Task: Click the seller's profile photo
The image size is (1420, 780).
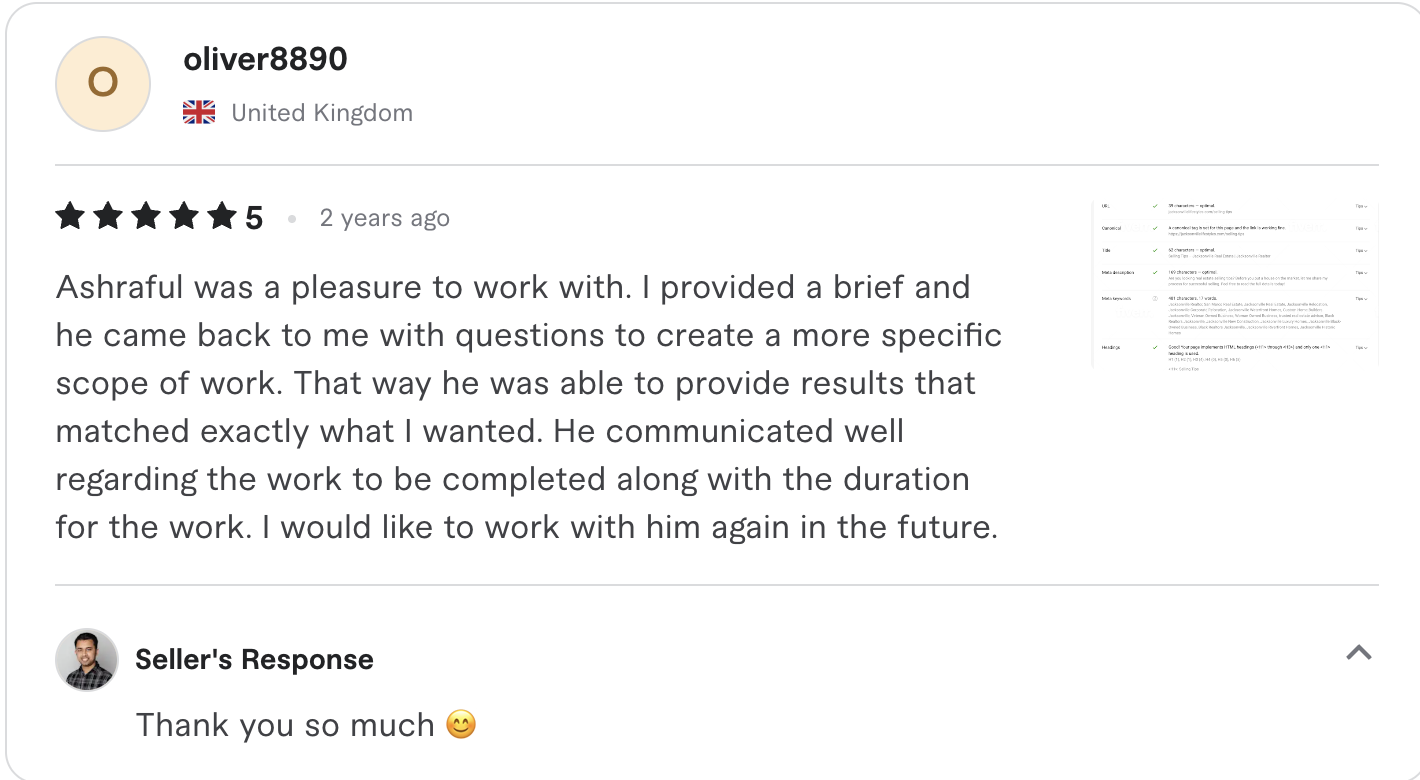Action: coord(87,660)
